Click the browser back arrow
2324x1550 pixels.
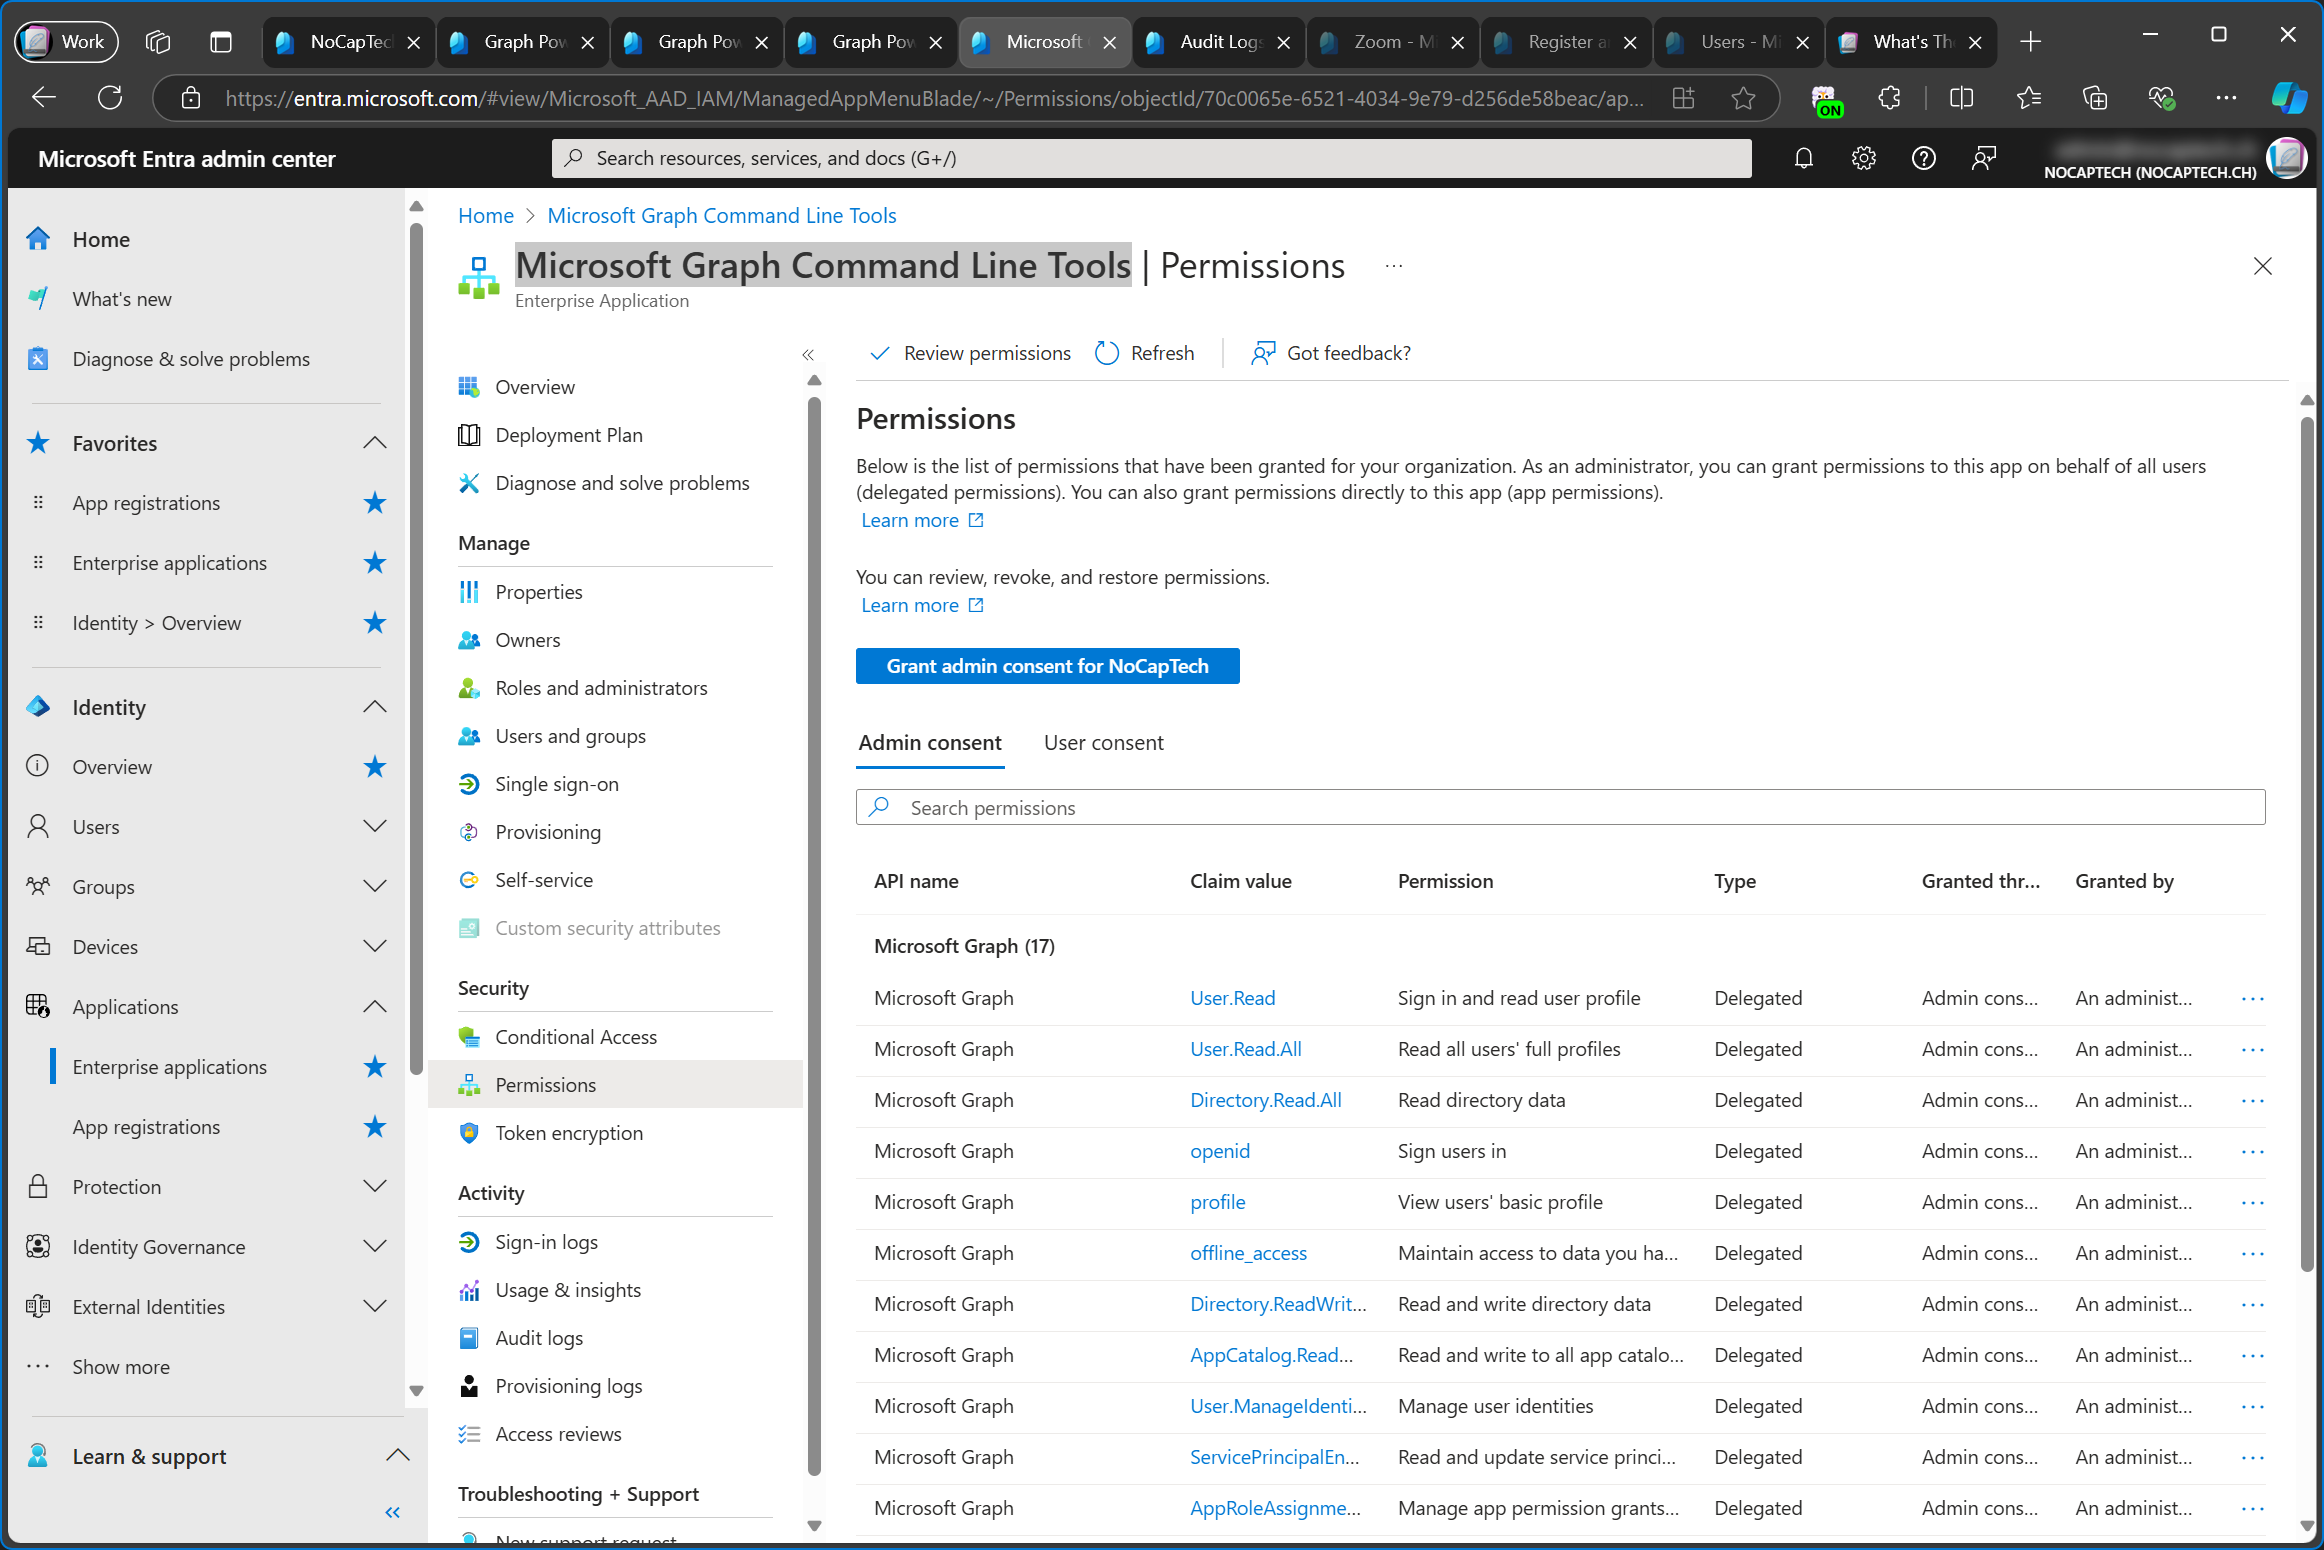click(x=44, y=98)
